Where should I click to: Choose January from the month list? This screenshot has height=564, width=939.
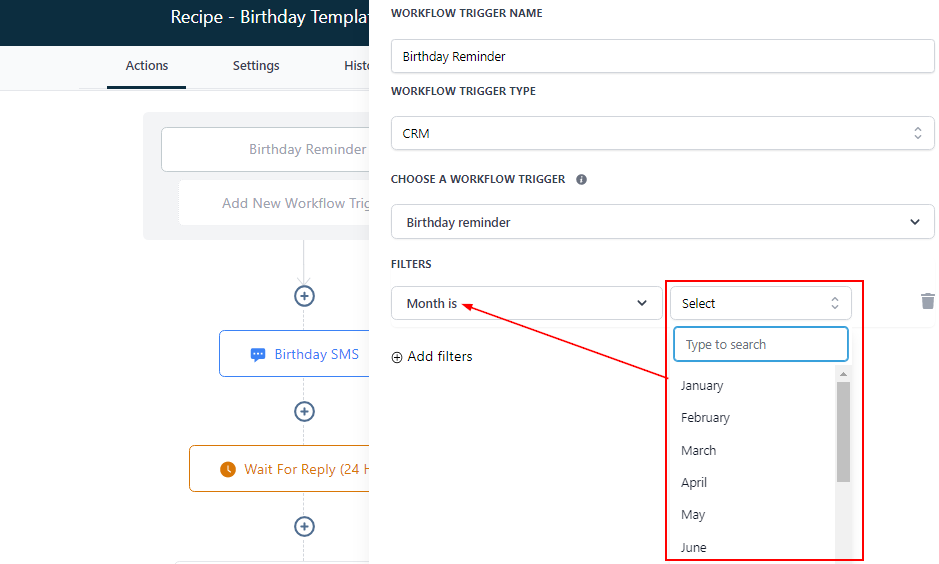[x=702, y=386]
